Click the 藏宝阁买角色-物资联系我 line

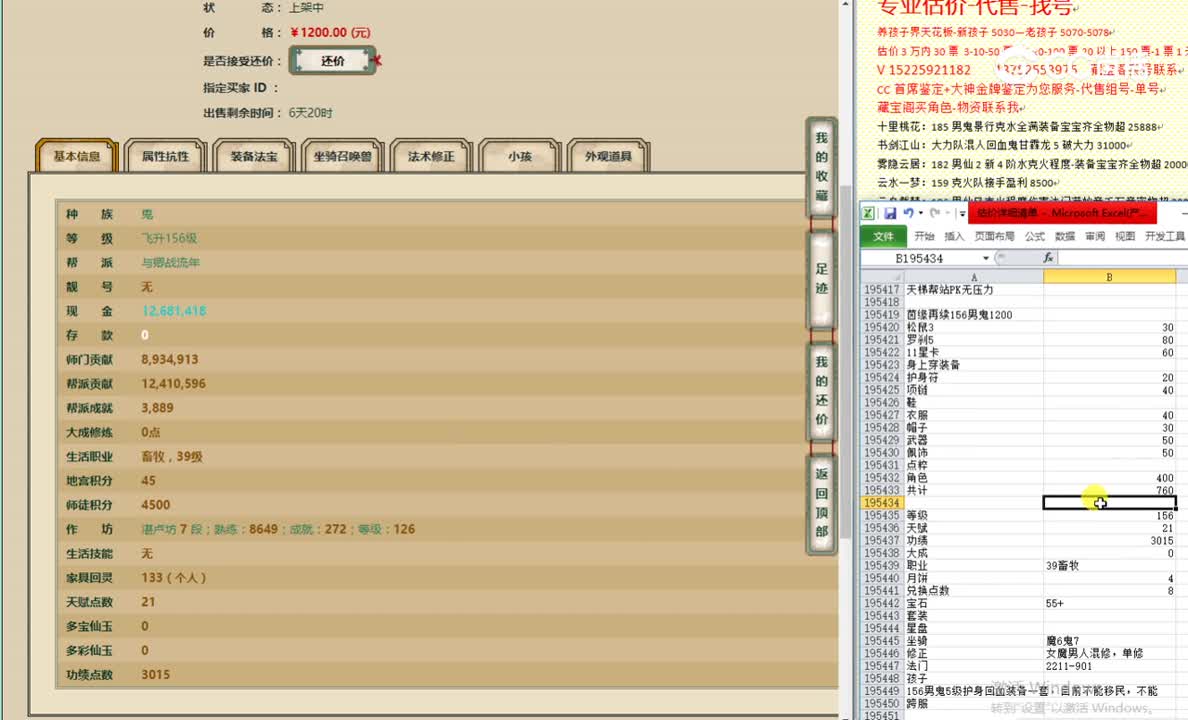click(x=951, y=108)
